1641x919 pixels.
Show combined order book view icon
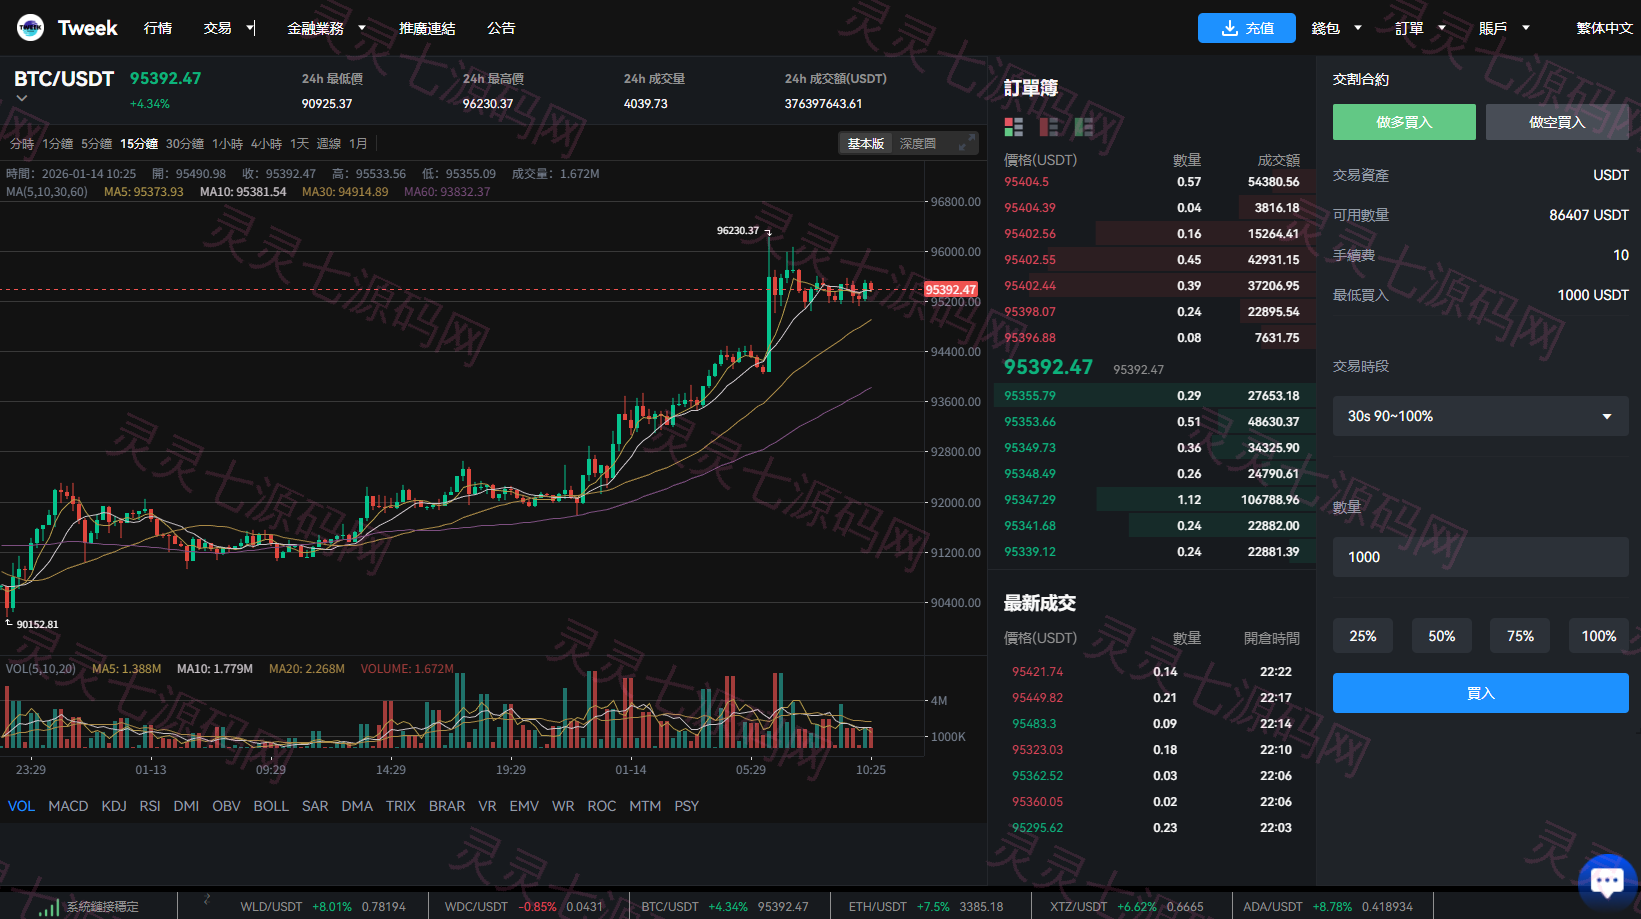point(1014,127)
